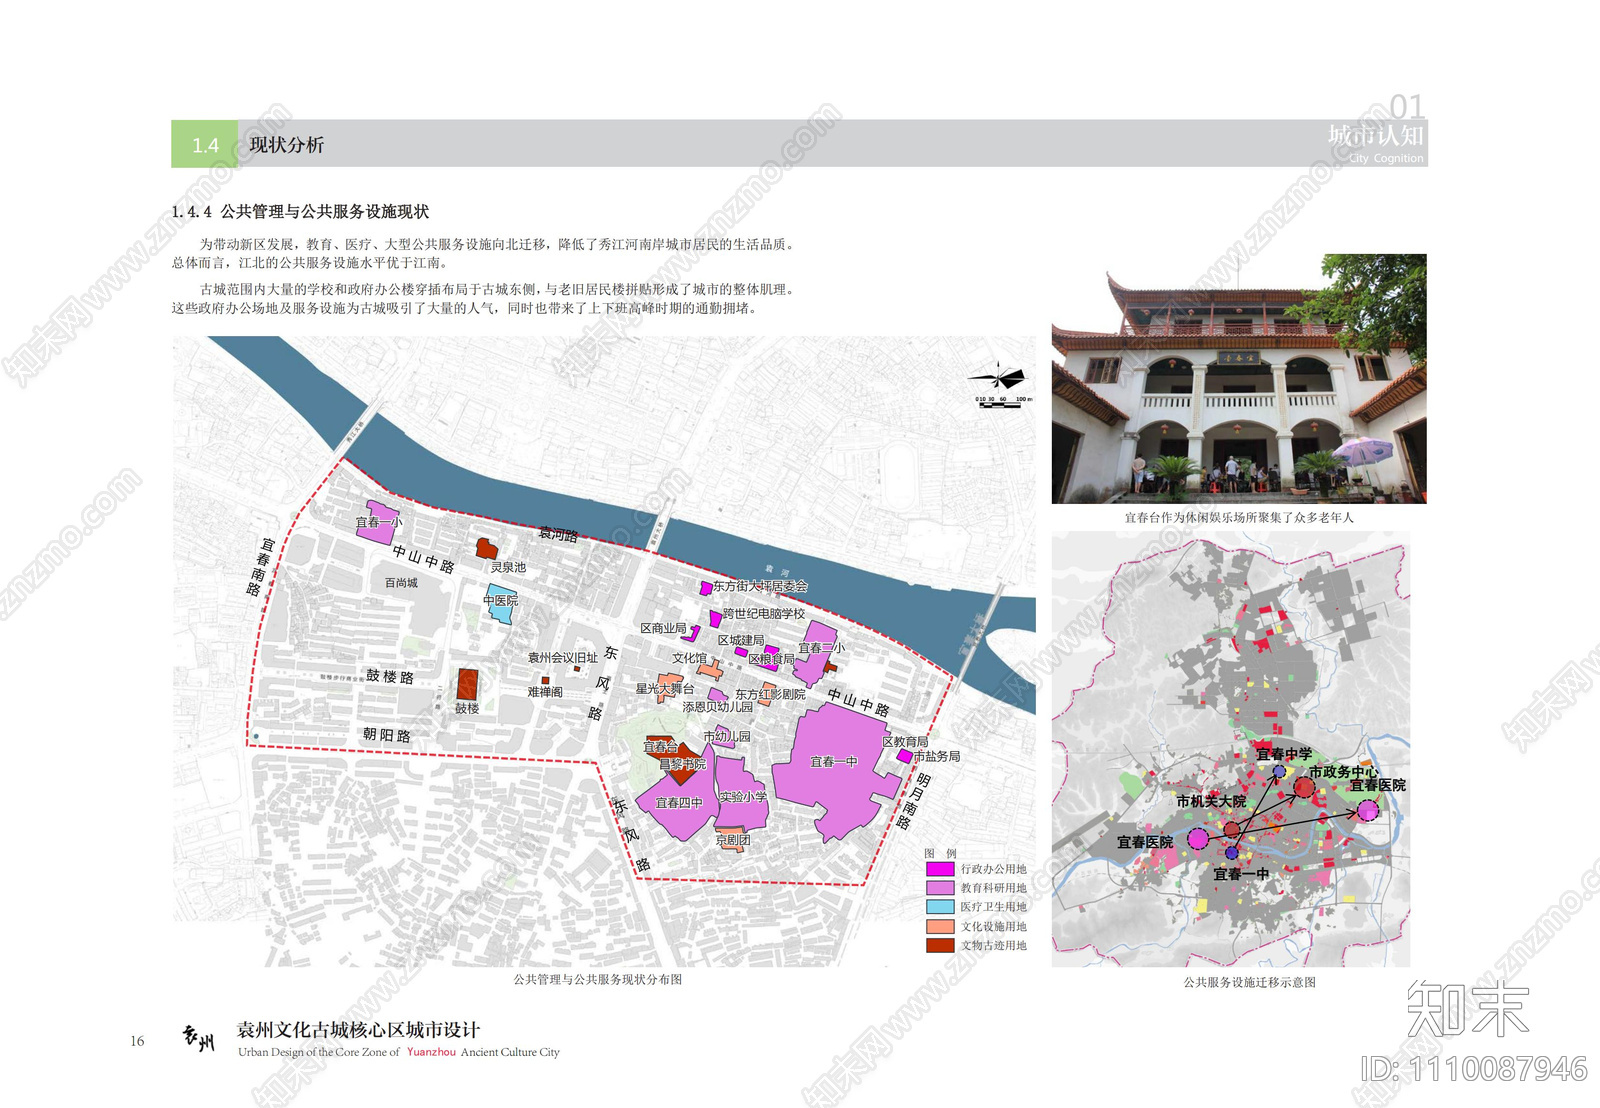Click the 东方红影剧院 label
Image resolution: width=1600 pixels, height=1108 pixels.
[770, 694]
